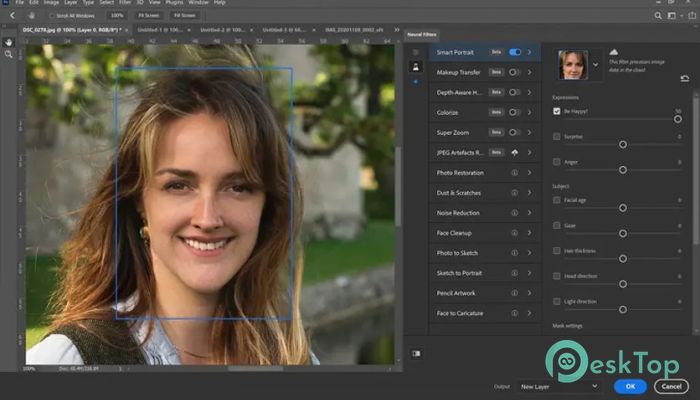Close the DSC_0278.jpg document tab
This screenshot has height=400, width=700.
127,30
